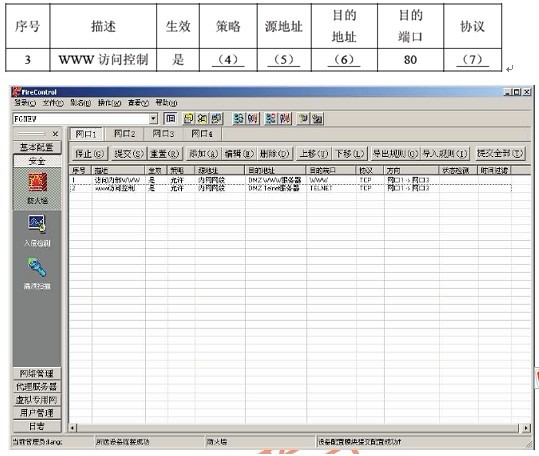539x456 pixels.
Task: Close the sidebar panel with X
Action: tap(55, 134)
